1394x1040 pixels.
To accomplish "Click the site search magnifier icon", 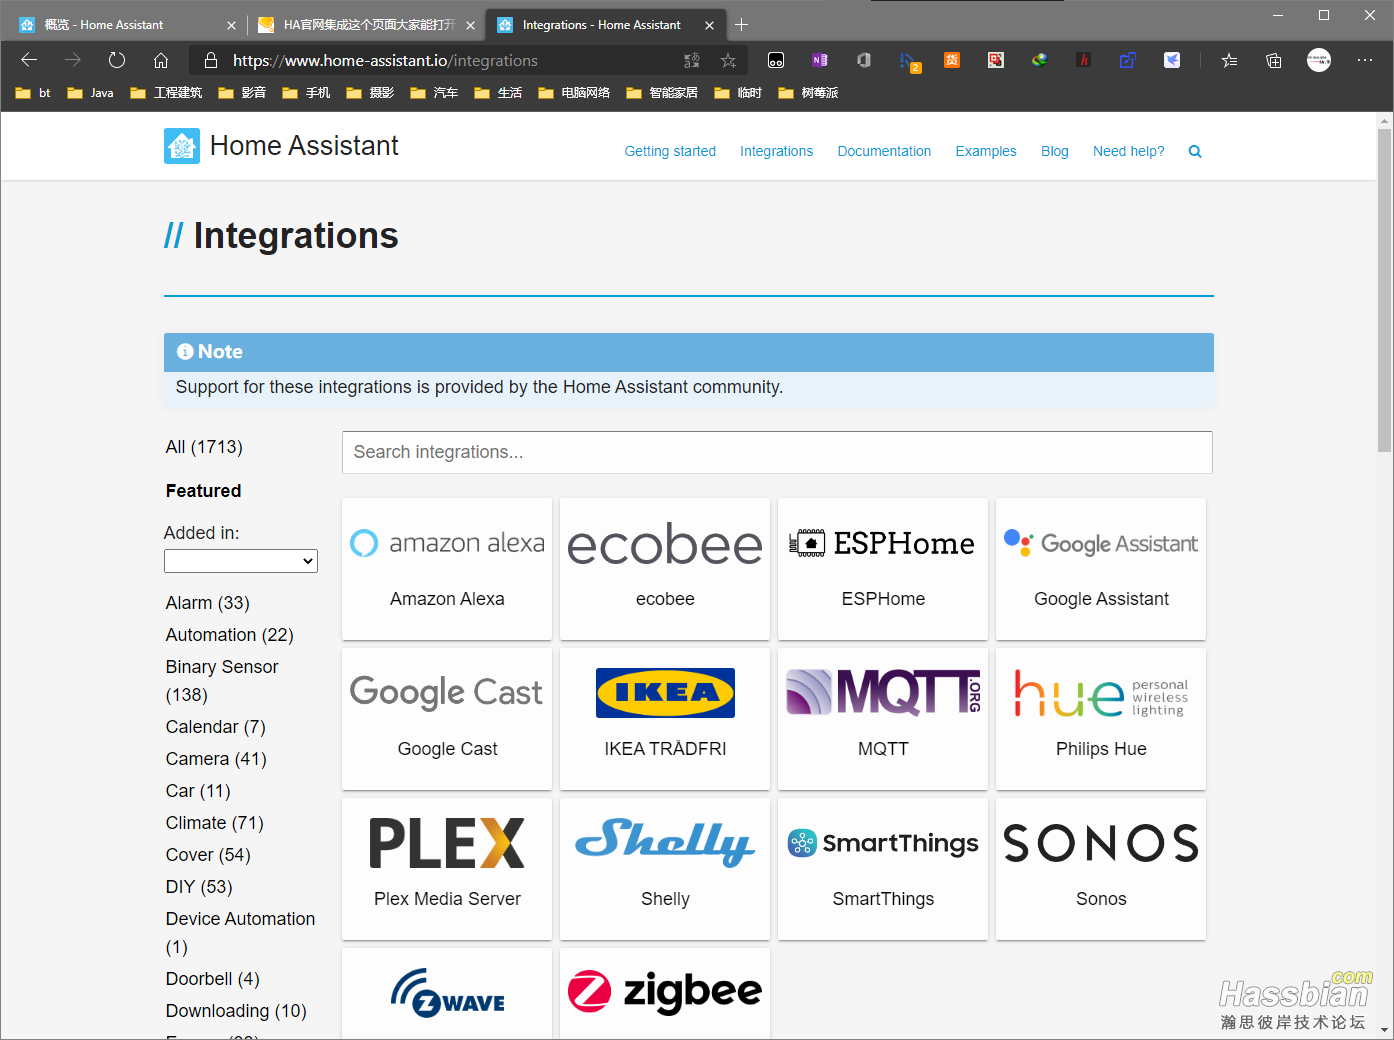I will pyautogui.click(x=1195, y=152).
